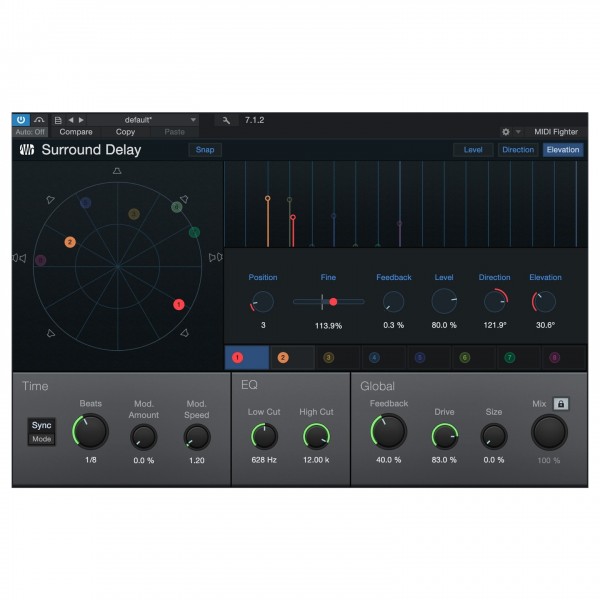This screenshot has height=600, width=600.
Task: Select tap 8 tab
Action: [x=564, y=357]
